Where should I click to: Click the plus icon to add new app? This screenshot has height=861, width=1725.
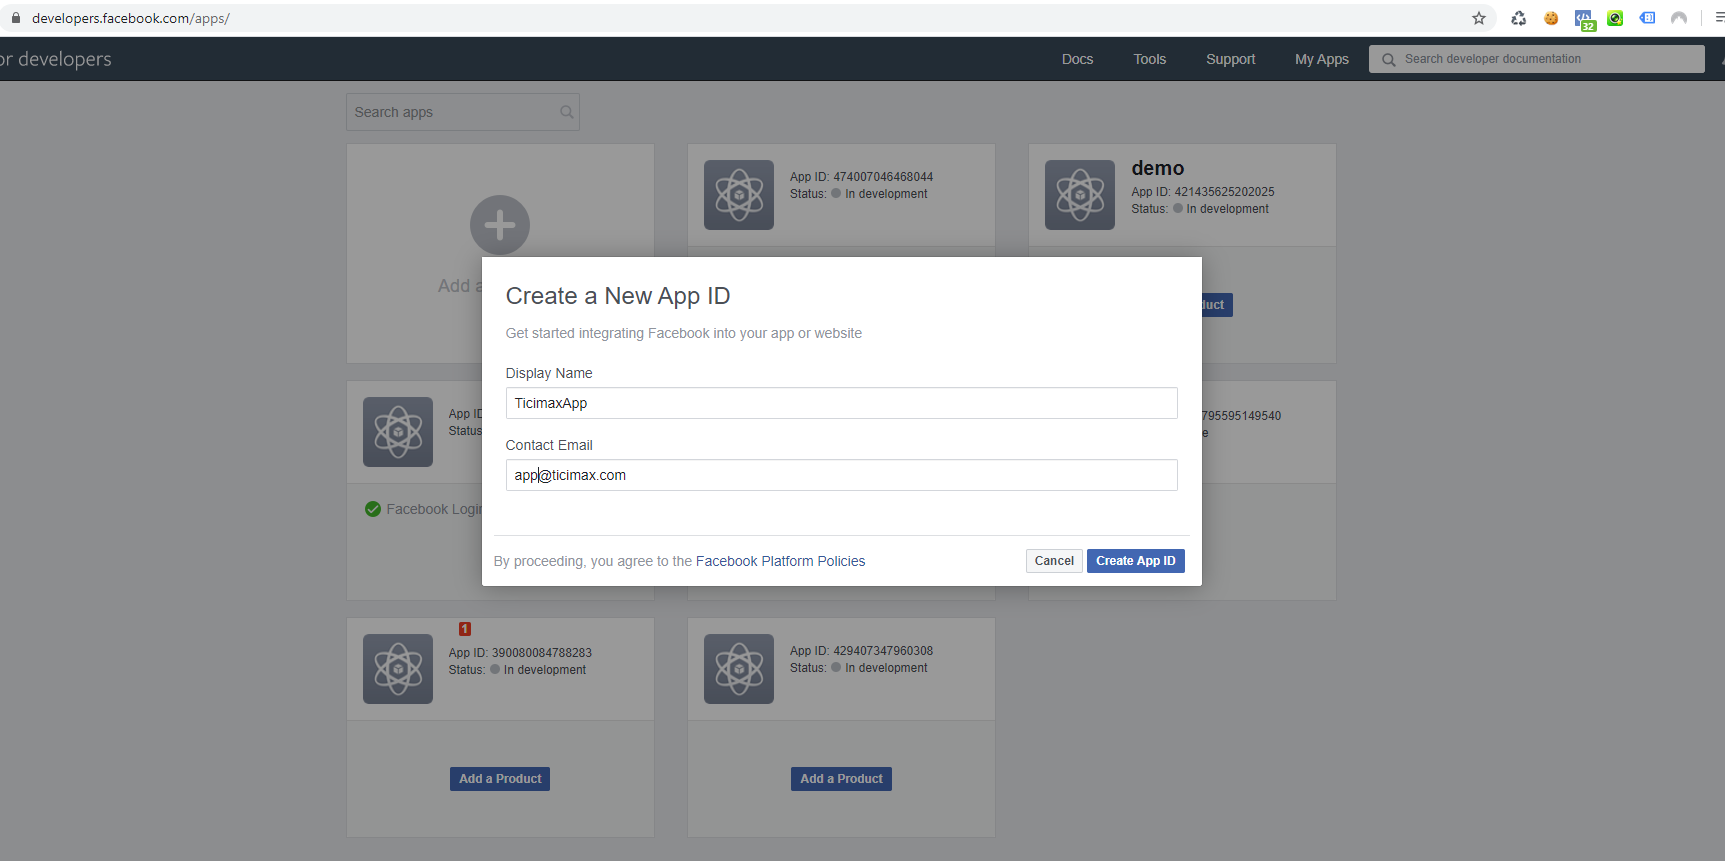pos(500,225)
